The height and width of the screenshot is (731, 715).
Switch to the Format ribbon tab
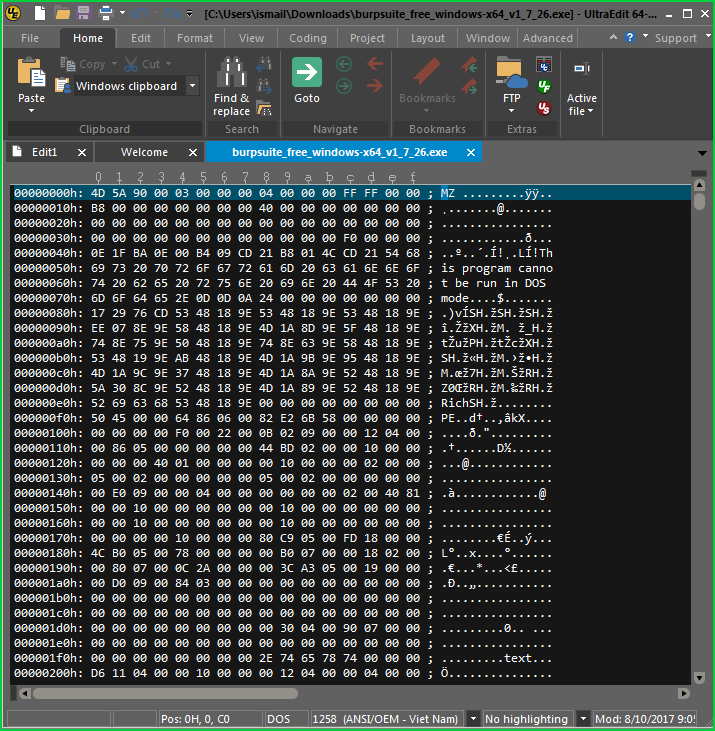tap(195, 38)
